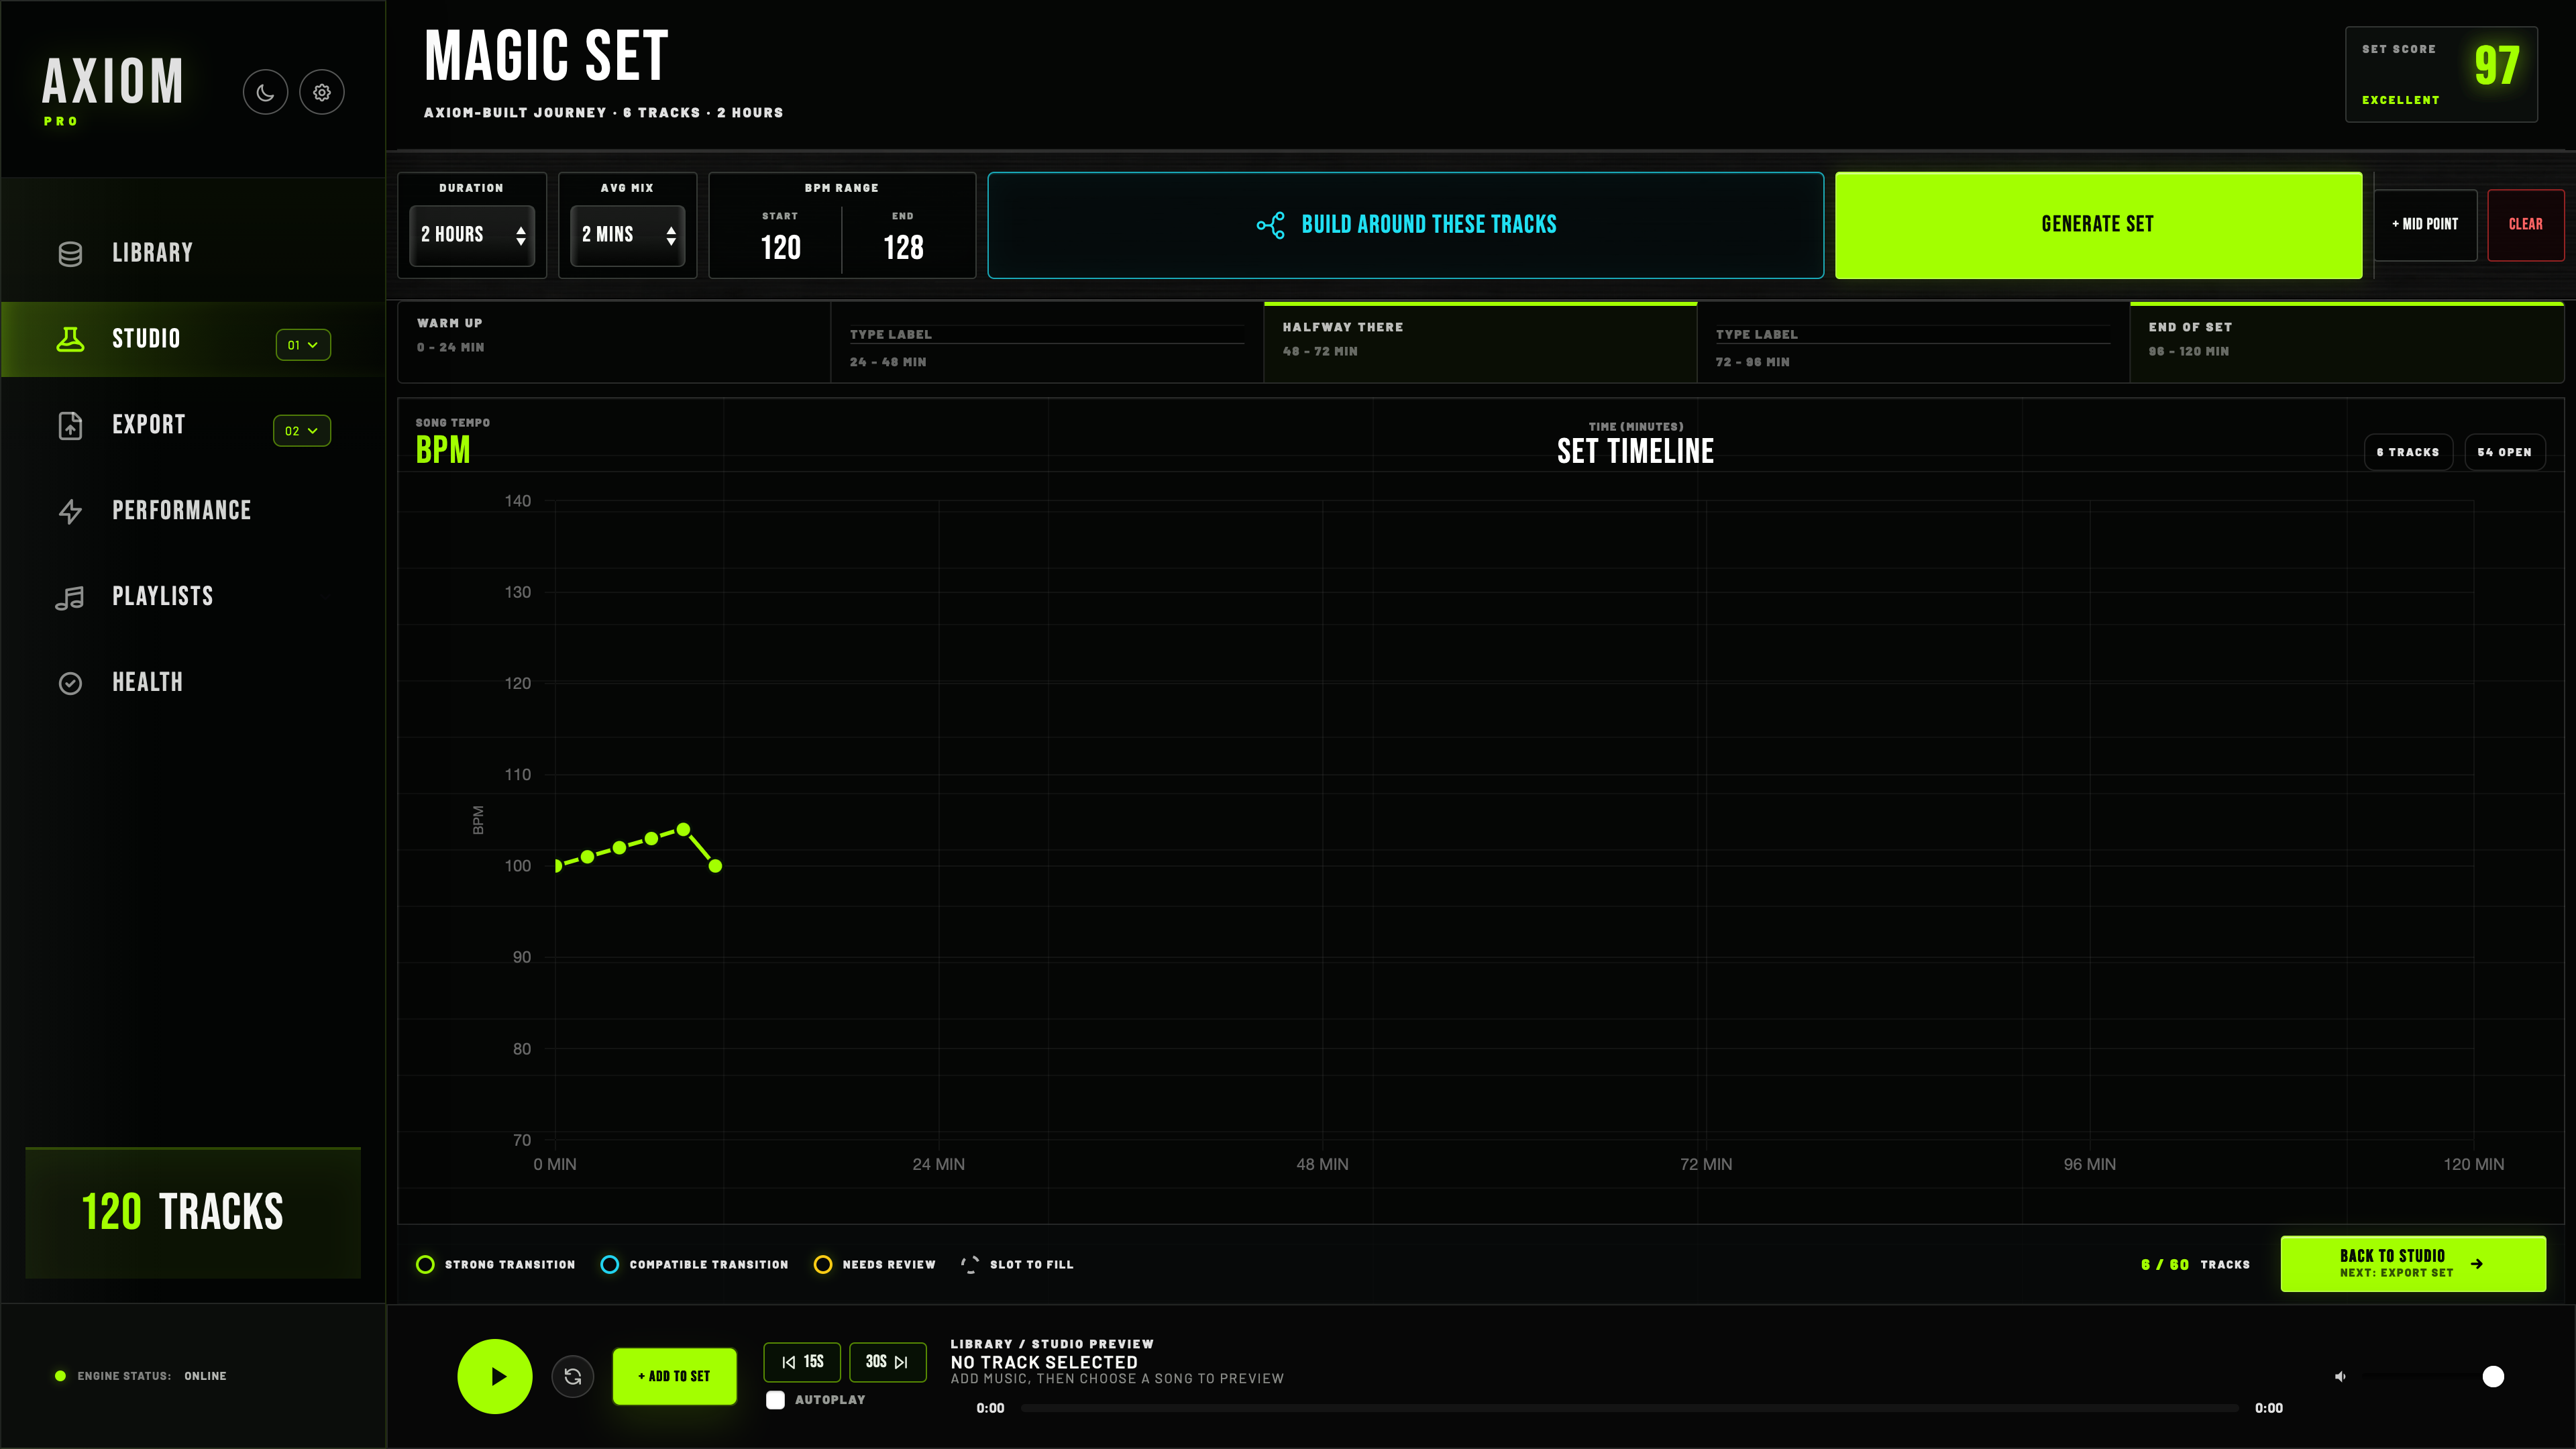Edit the BPM end value 128
Viewport: 2576px width, 1449px height.
[903, 248]
